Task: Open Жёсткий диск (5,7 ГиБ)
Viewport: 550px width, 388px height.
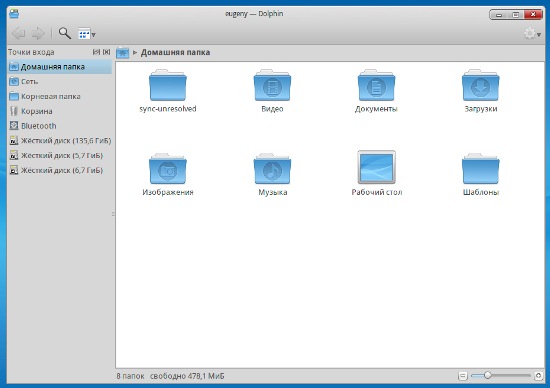Action: (60, 155)
